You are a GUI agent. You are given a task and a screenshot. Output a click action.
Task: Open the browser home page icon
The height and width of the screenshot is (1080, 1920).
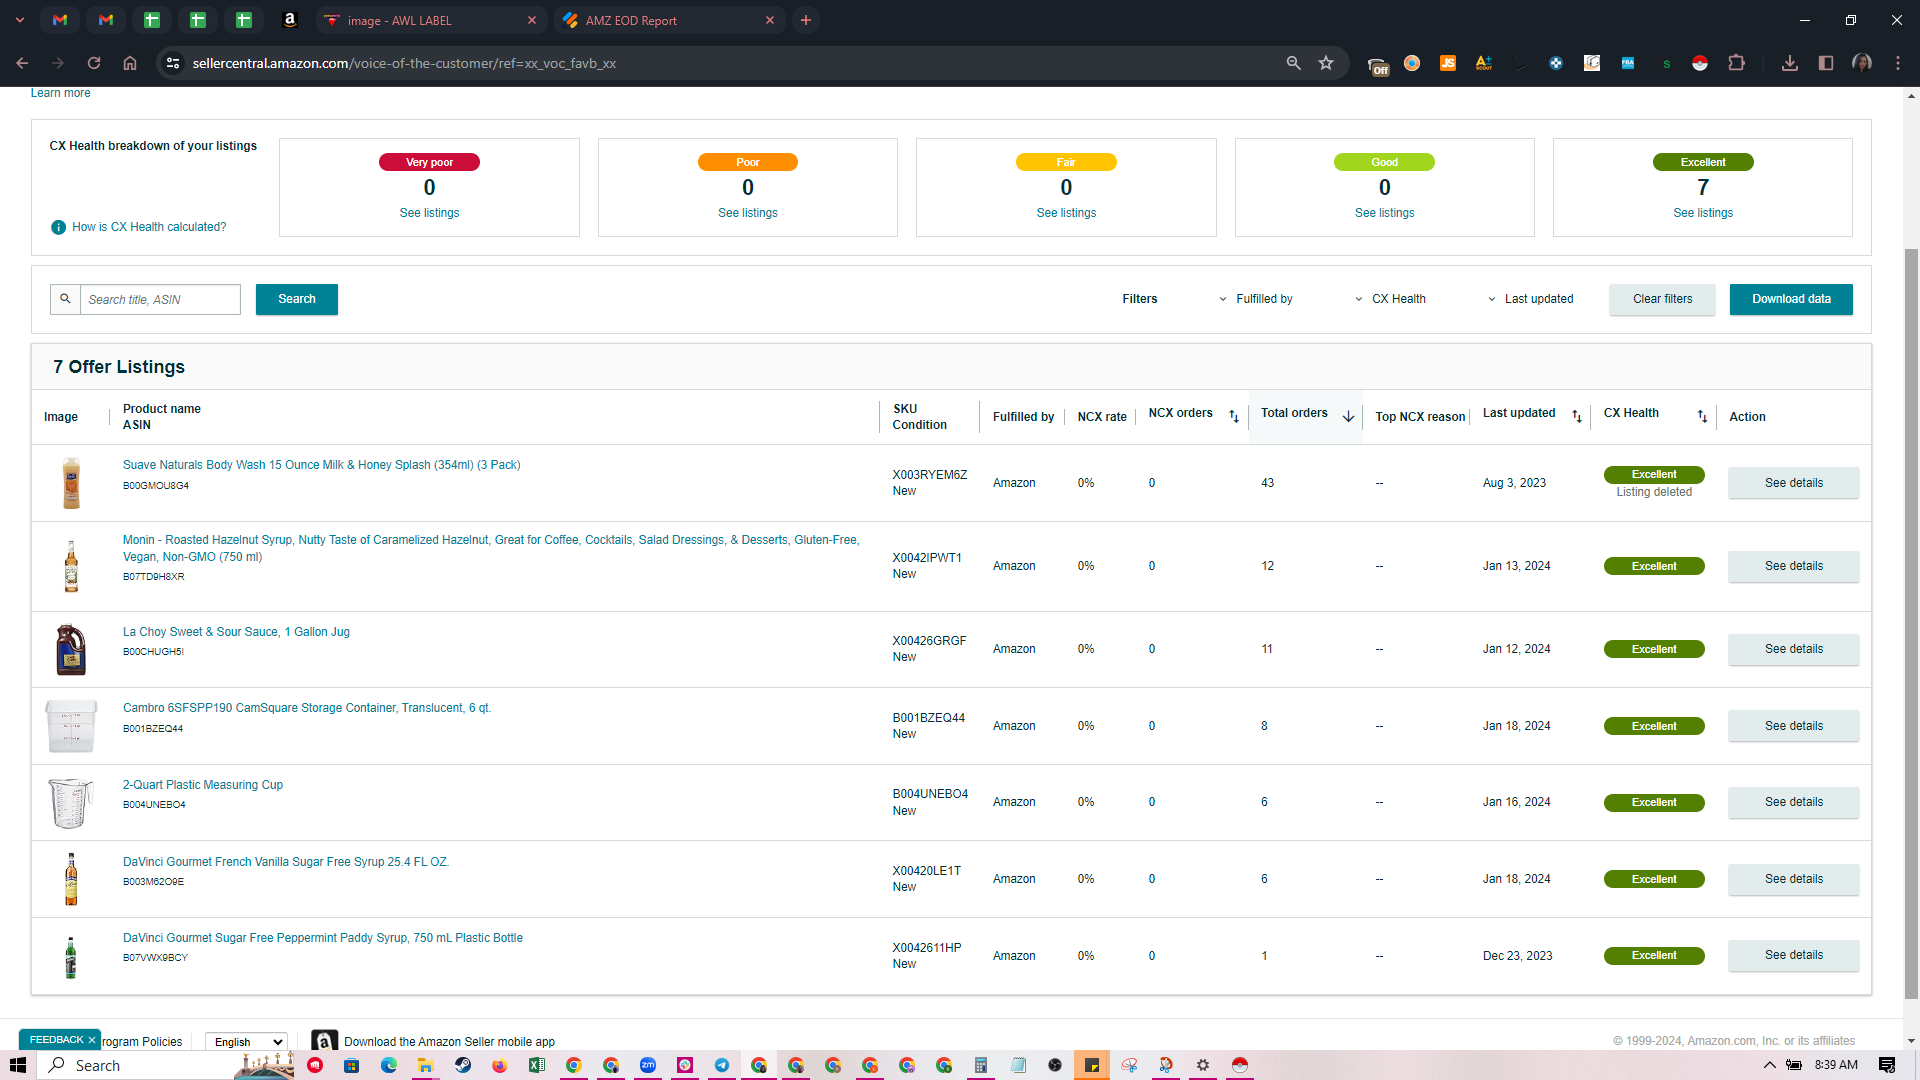(130, 63)
